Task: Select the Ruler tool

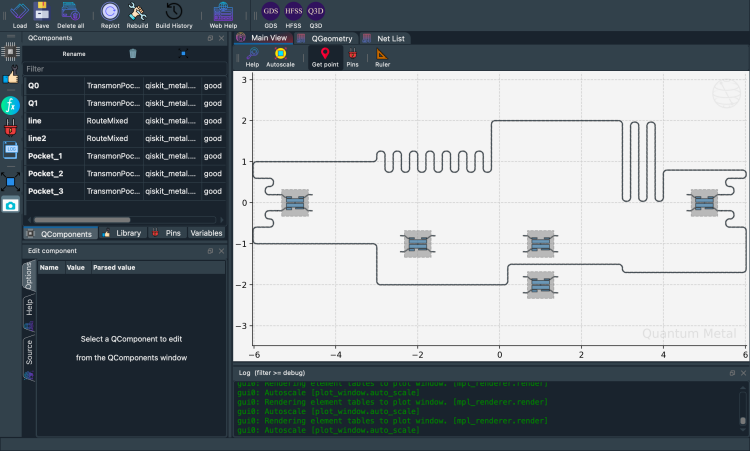Action: 382,57
